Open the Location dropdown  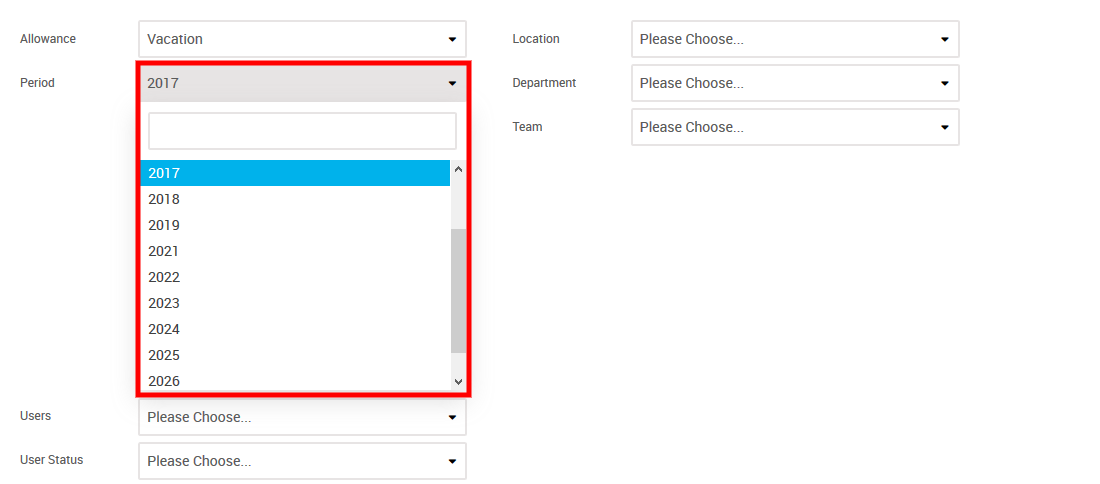coord(795,39)
